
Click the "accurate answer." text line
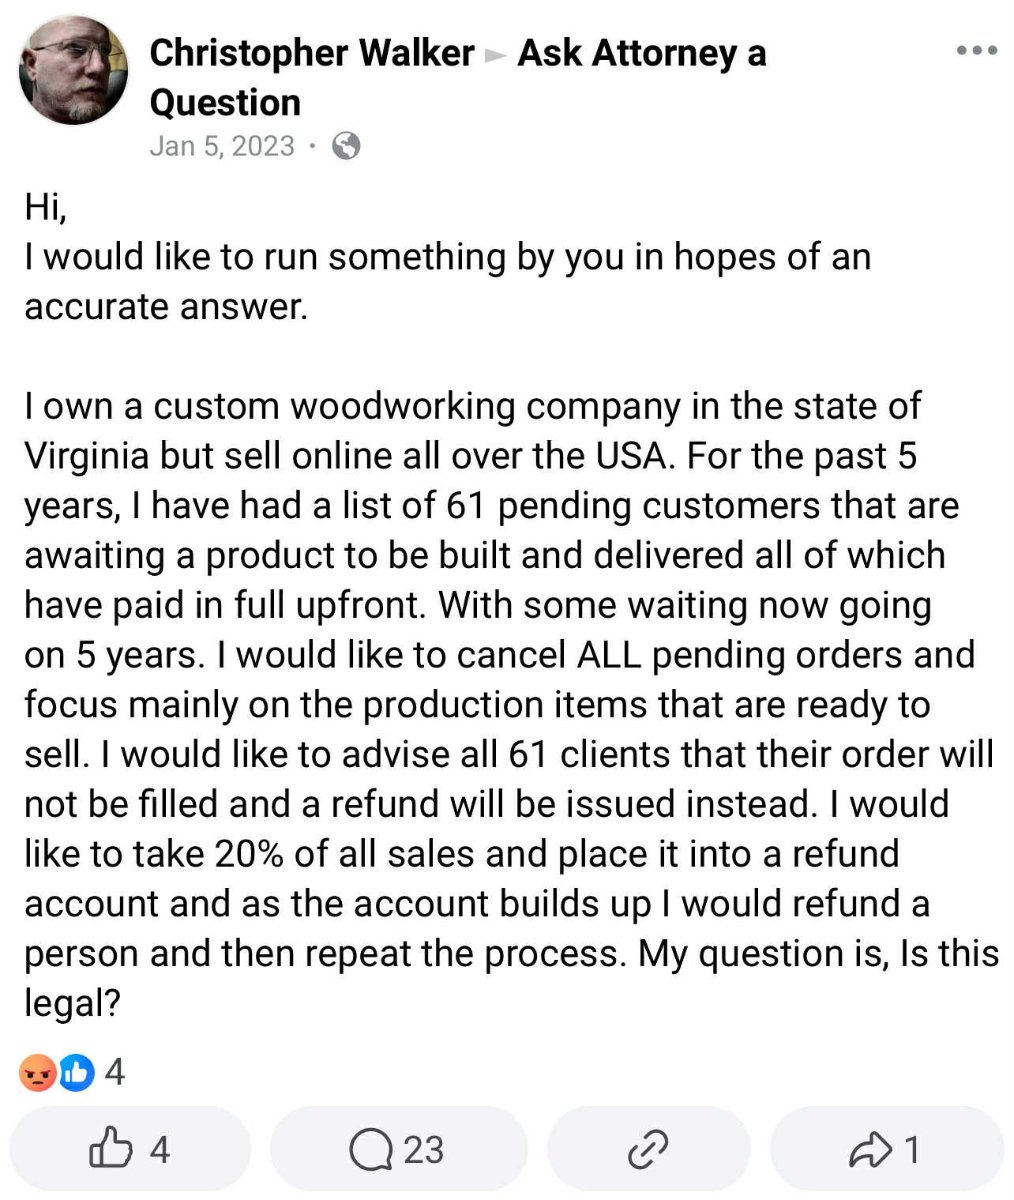(x=165, y=306)
